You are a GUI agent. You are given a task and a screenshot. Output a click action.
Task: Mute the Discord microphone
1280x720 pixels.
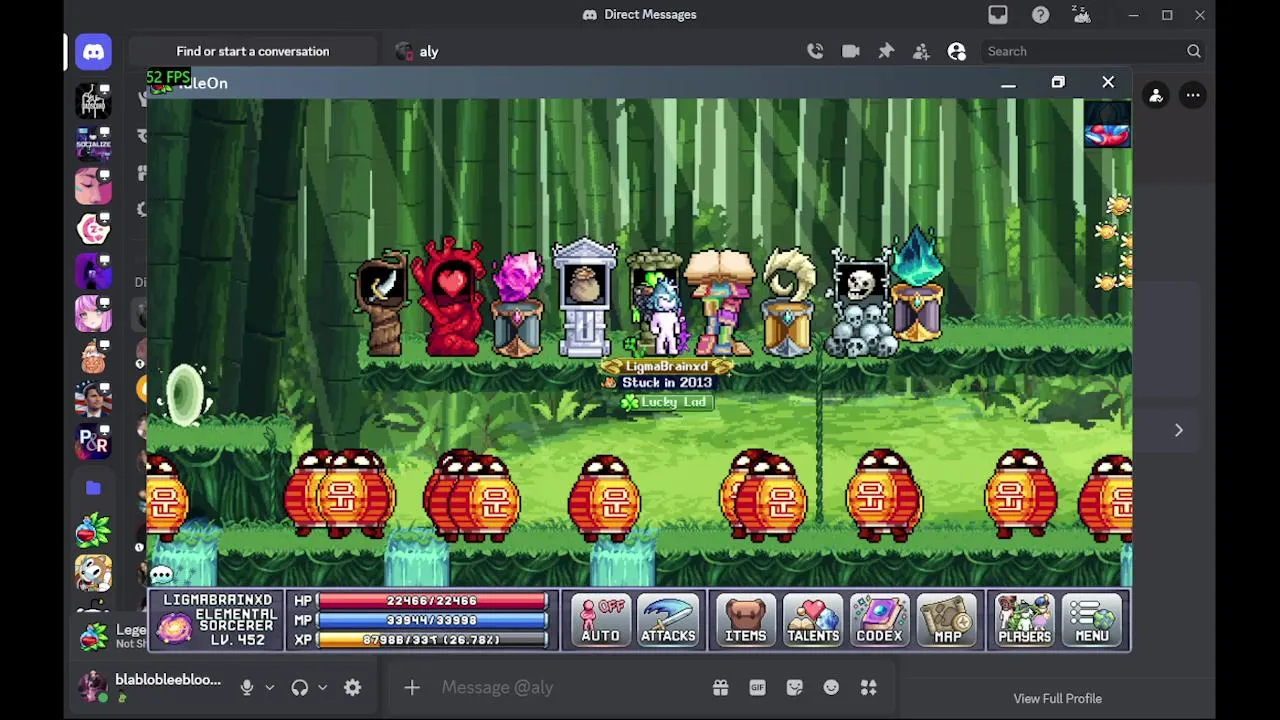point(247,687)
